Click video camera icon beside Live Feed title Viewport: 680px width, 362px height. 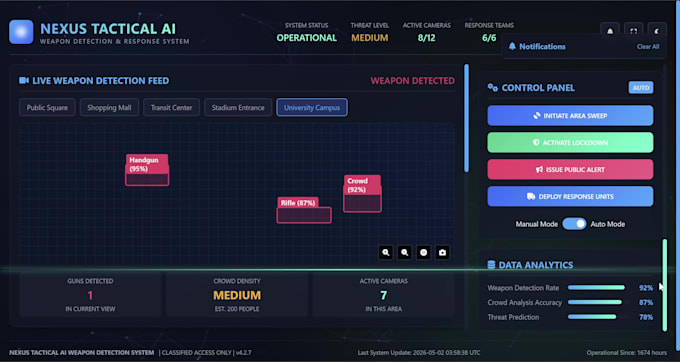pos(24,81)
